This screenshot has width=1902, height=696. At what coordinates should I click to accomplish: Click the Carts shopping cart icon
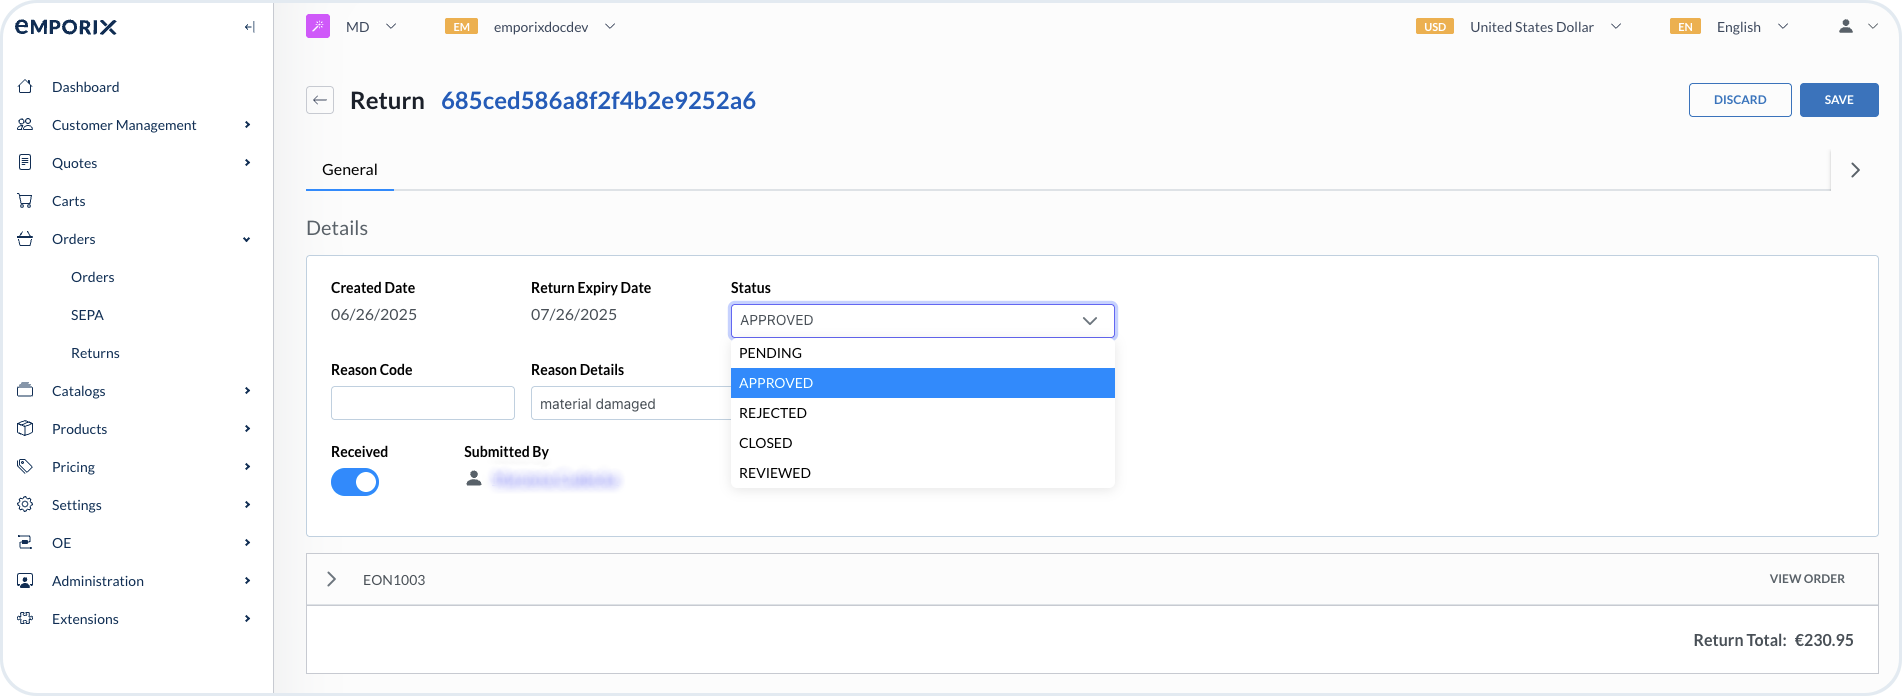point(26,201)
